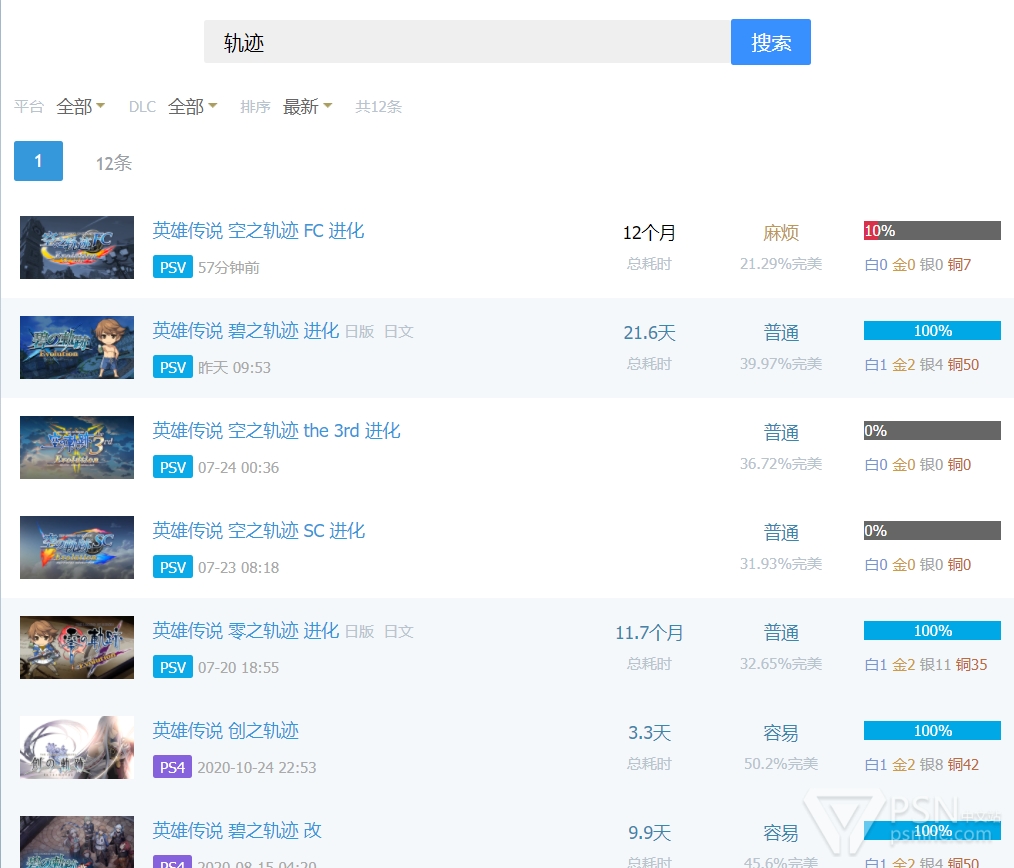Click the 空之轨迹 the 3rd 进化 title
This screenshot has height=868, width=1014.
point(276,431)
